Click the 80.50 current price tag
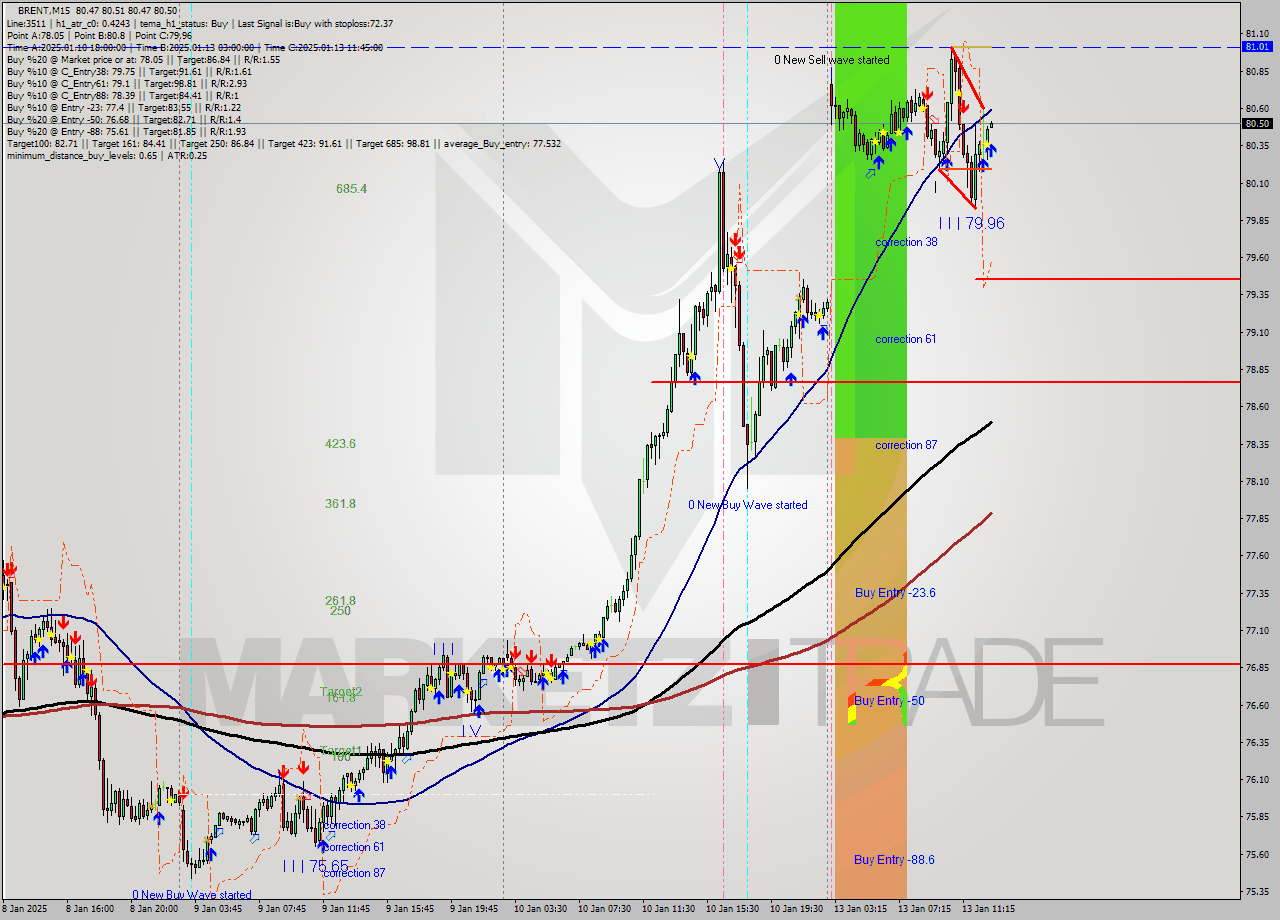Screen dimensions: 1280x920 pyautogui.click(x=1257, y=123)
